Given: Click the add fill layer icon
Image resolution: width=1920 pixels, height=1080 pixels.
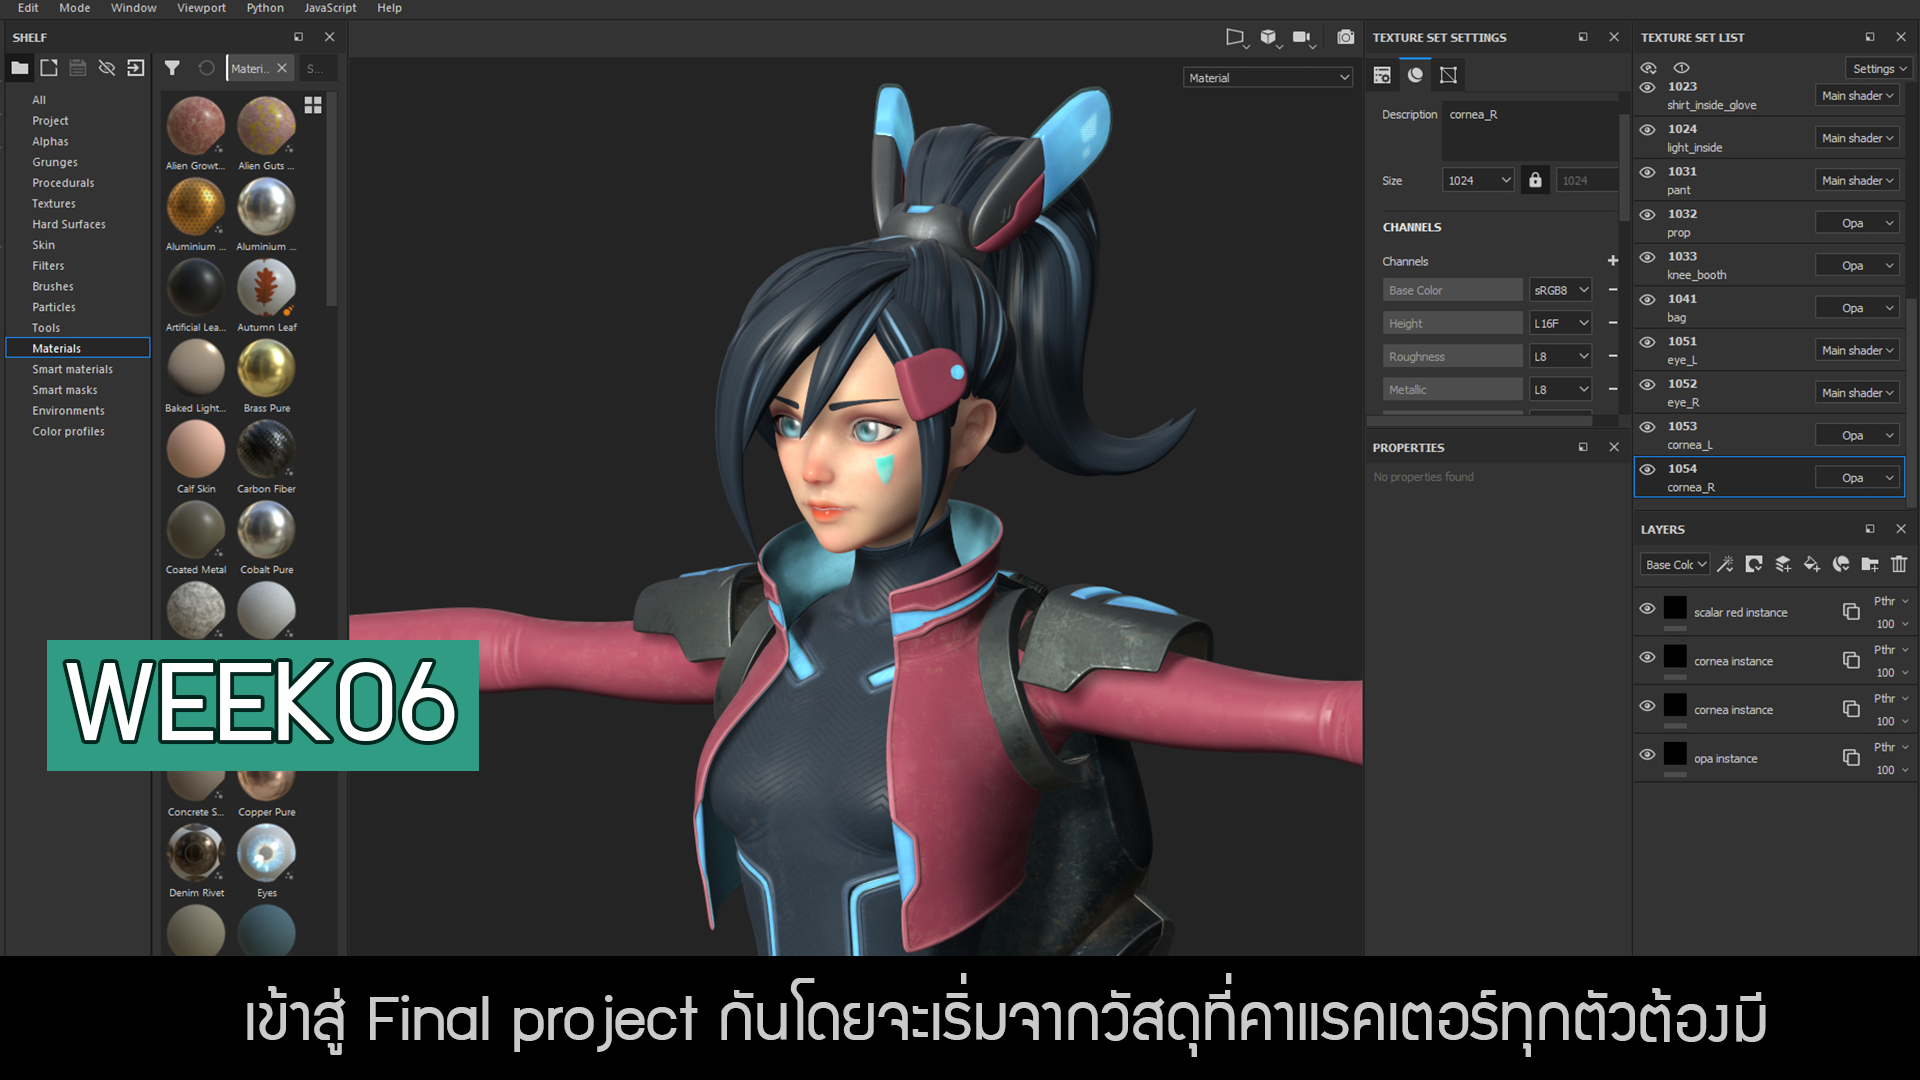Looking at the screenshot, I should (x=1811, y=565).
